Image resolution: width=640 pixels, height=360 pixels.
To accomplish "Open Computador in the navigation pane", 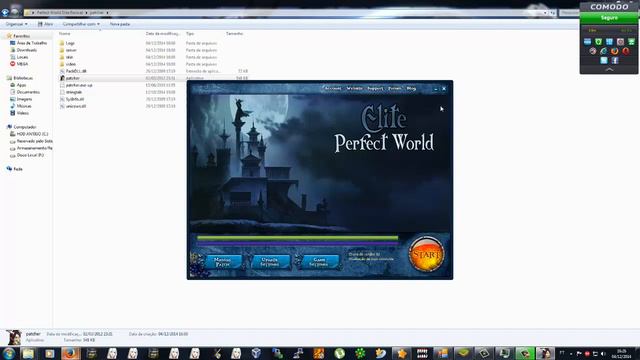I will [x=24, y=127].
